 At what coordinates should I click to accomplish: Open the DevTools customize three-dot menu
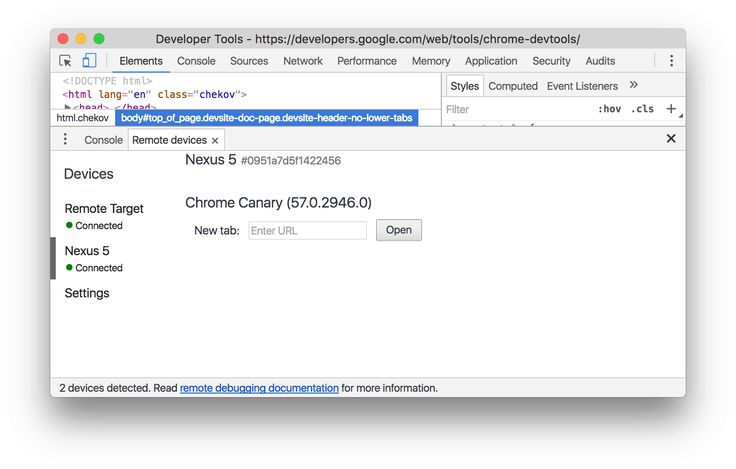point(671,61)
